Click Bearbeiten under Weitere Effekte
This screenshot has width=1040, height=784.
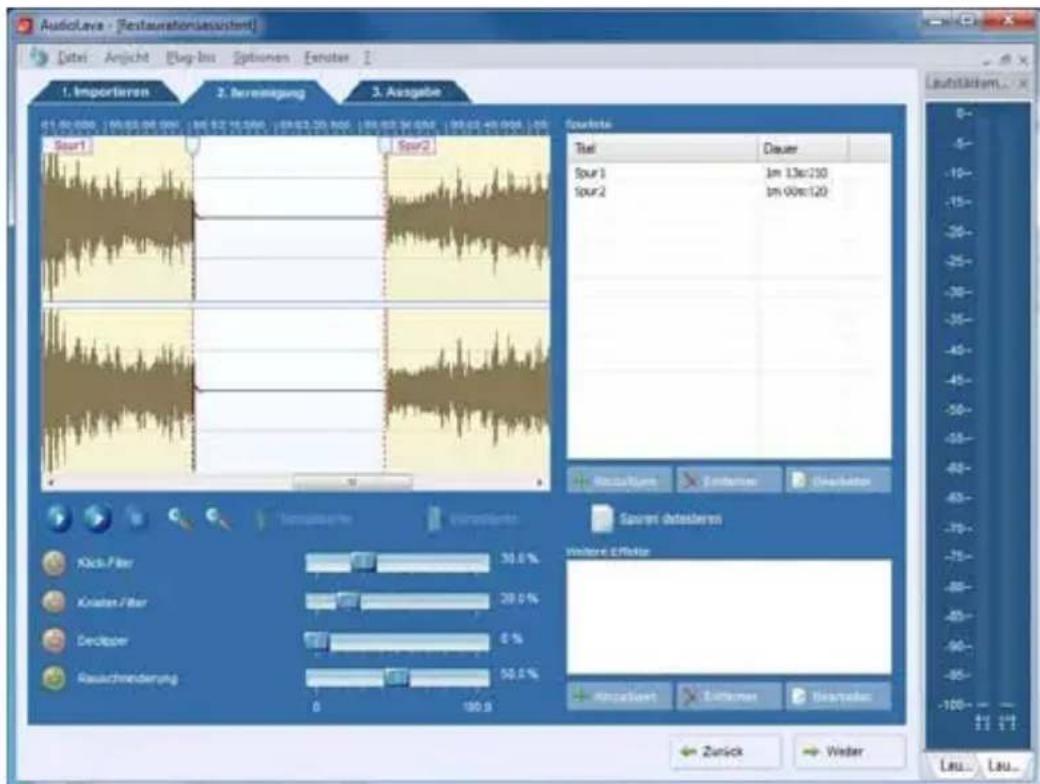tap(838, 696)
